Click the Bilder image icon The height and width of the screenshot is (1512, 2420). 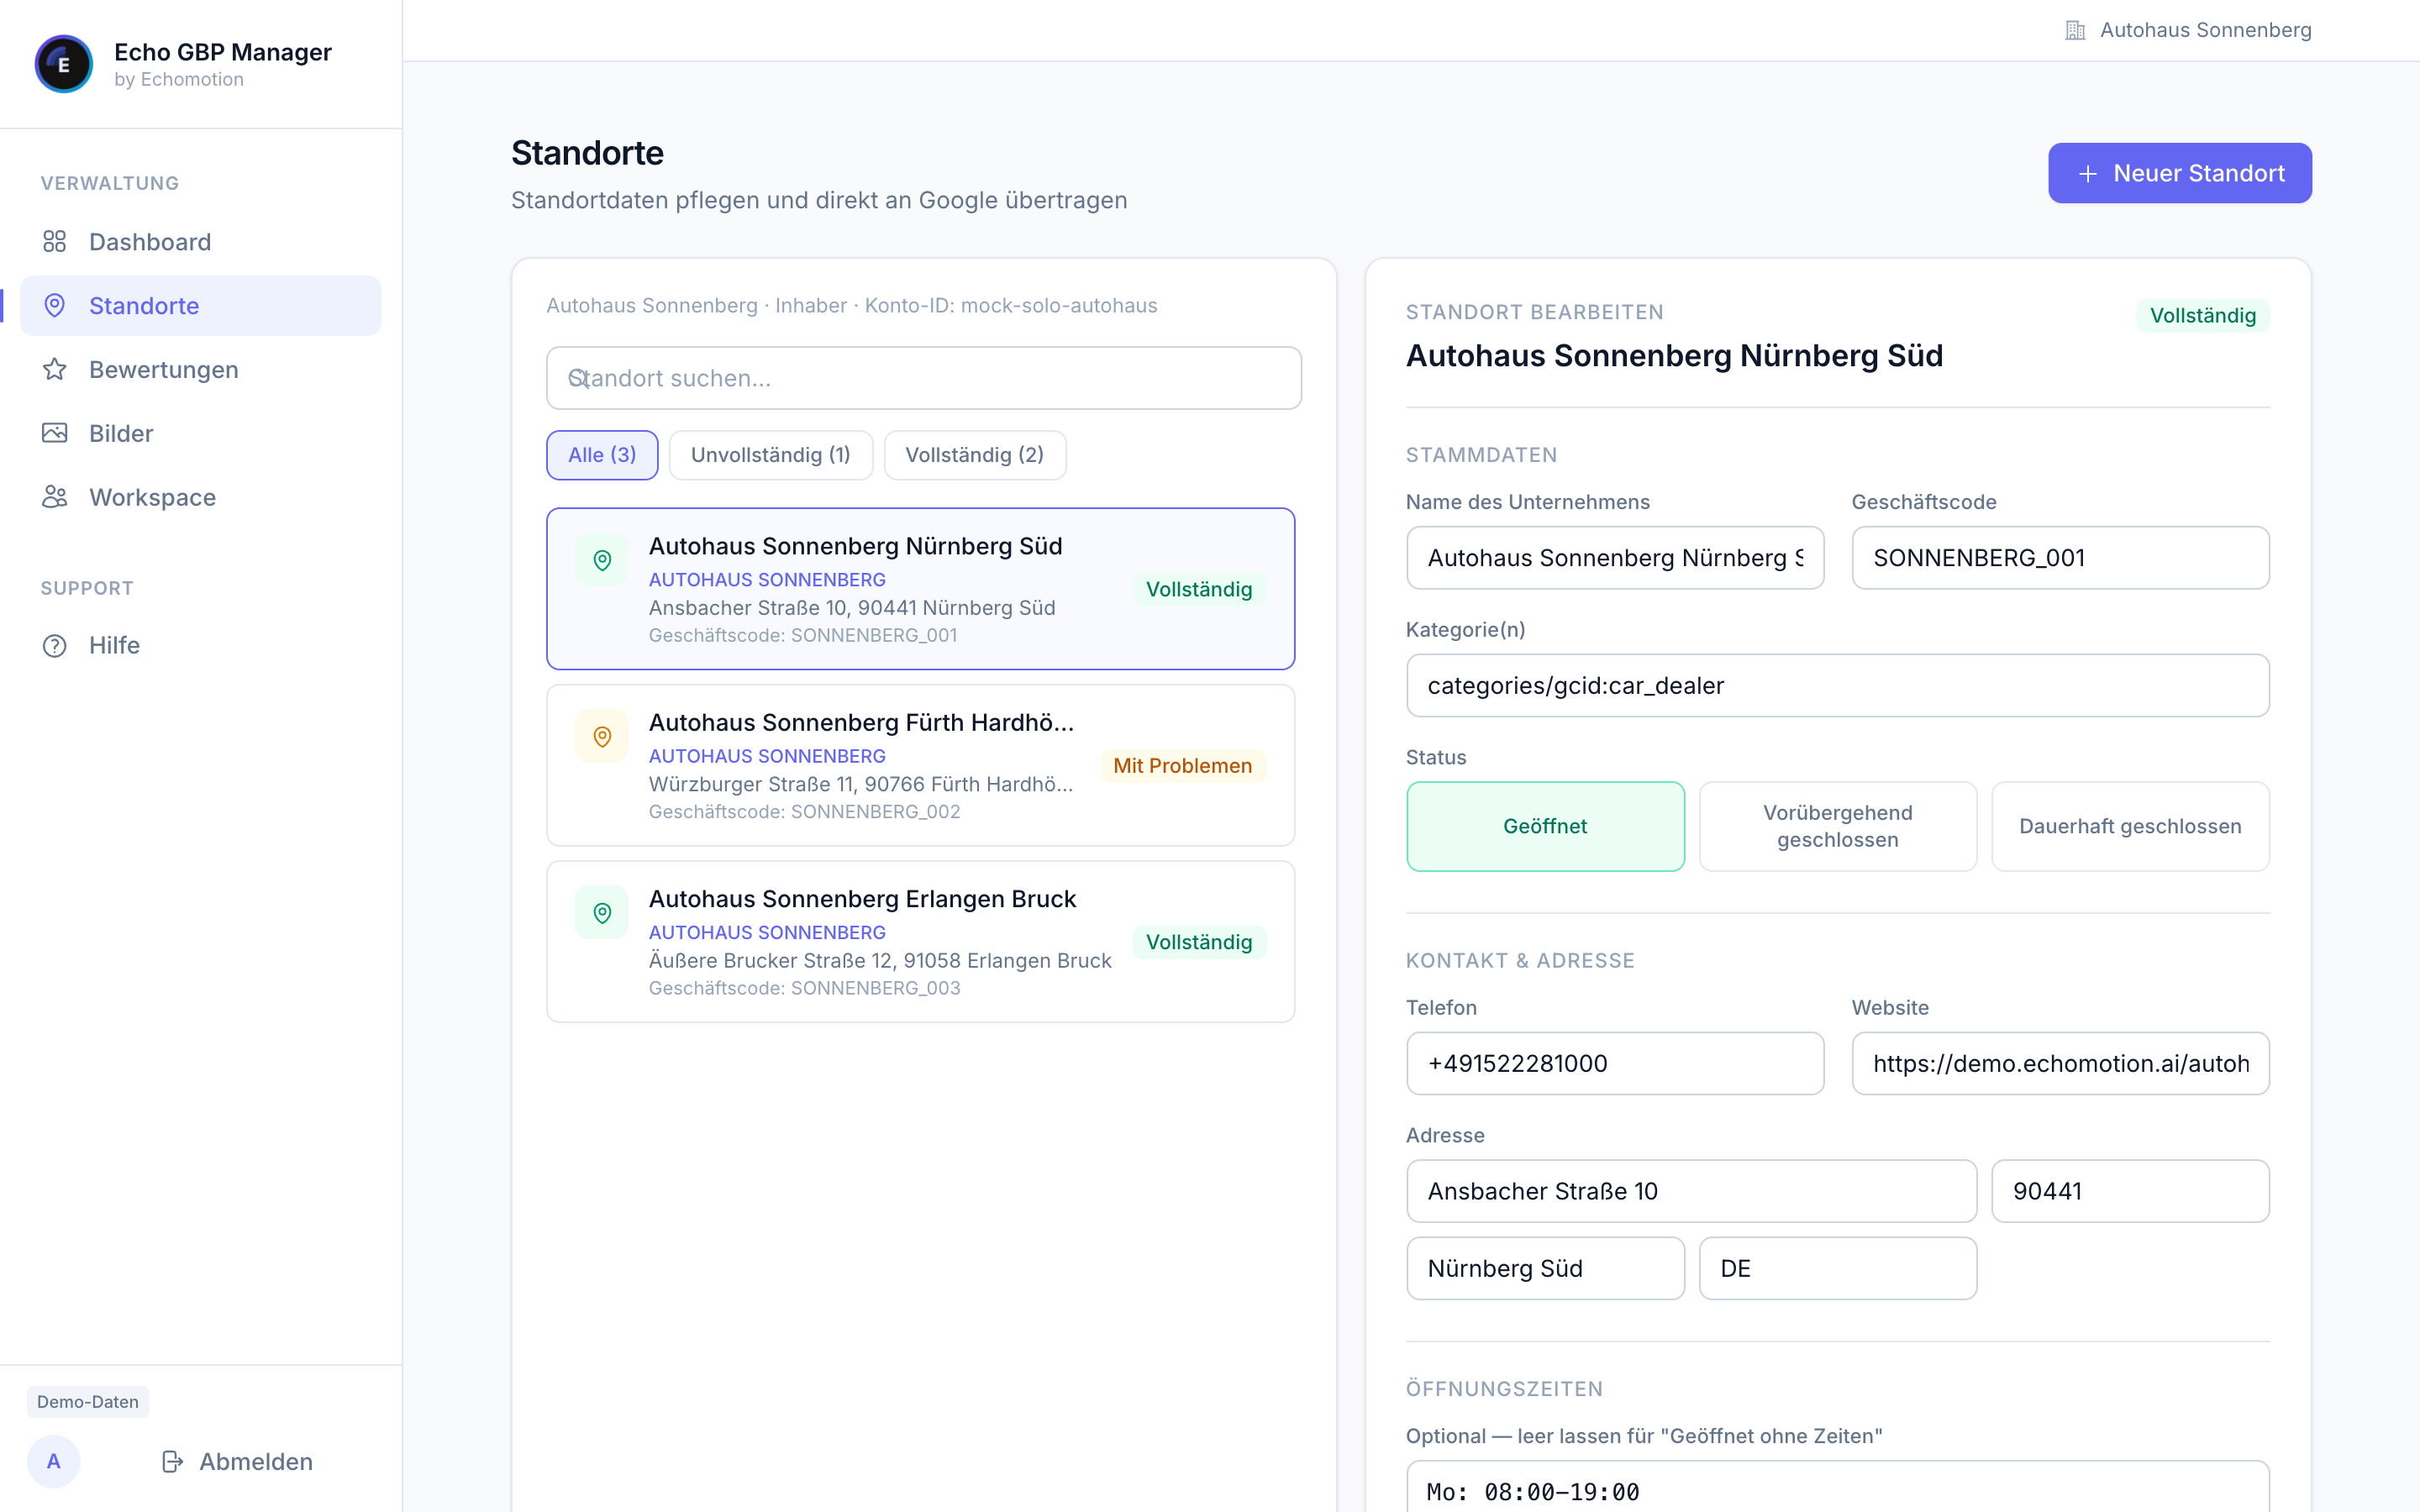55,433
